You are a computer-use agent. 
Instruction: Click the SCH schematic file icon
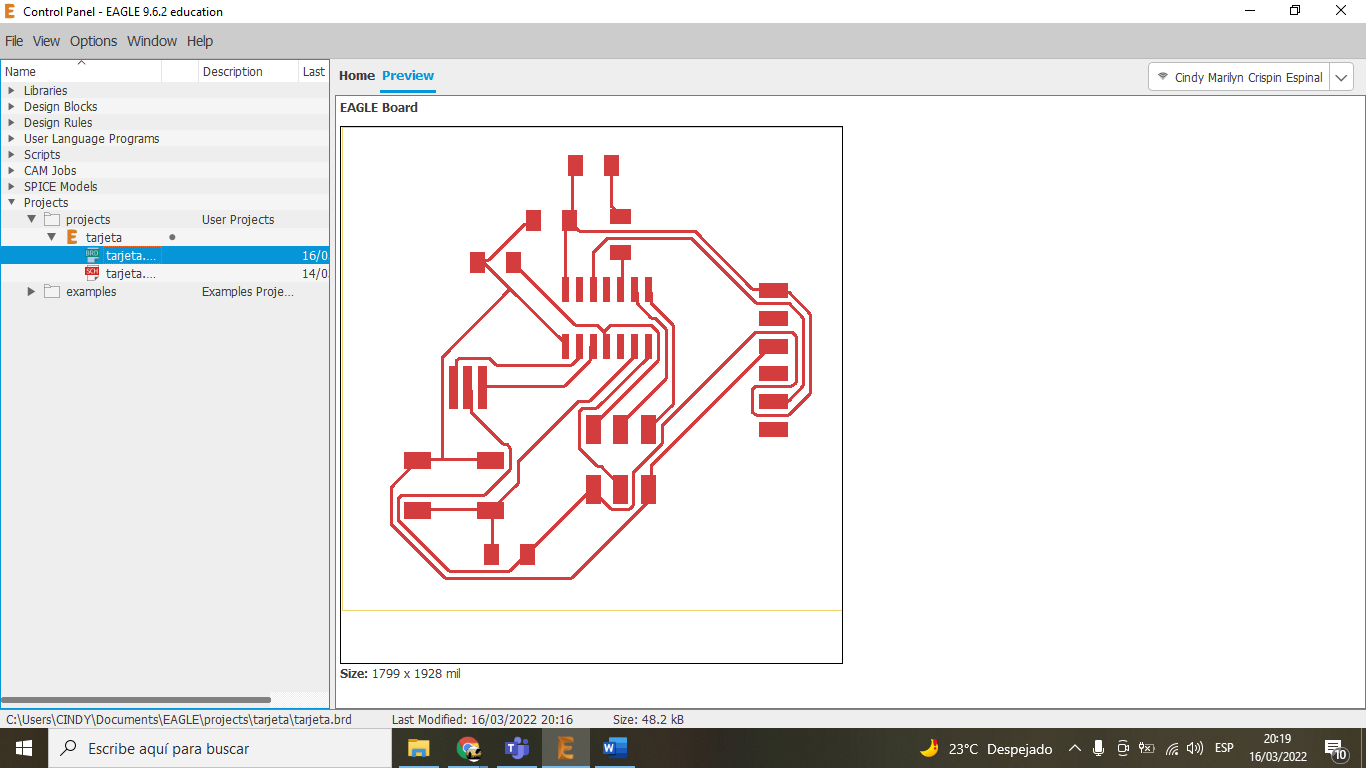pyautogui.click(x=92, y=273)
